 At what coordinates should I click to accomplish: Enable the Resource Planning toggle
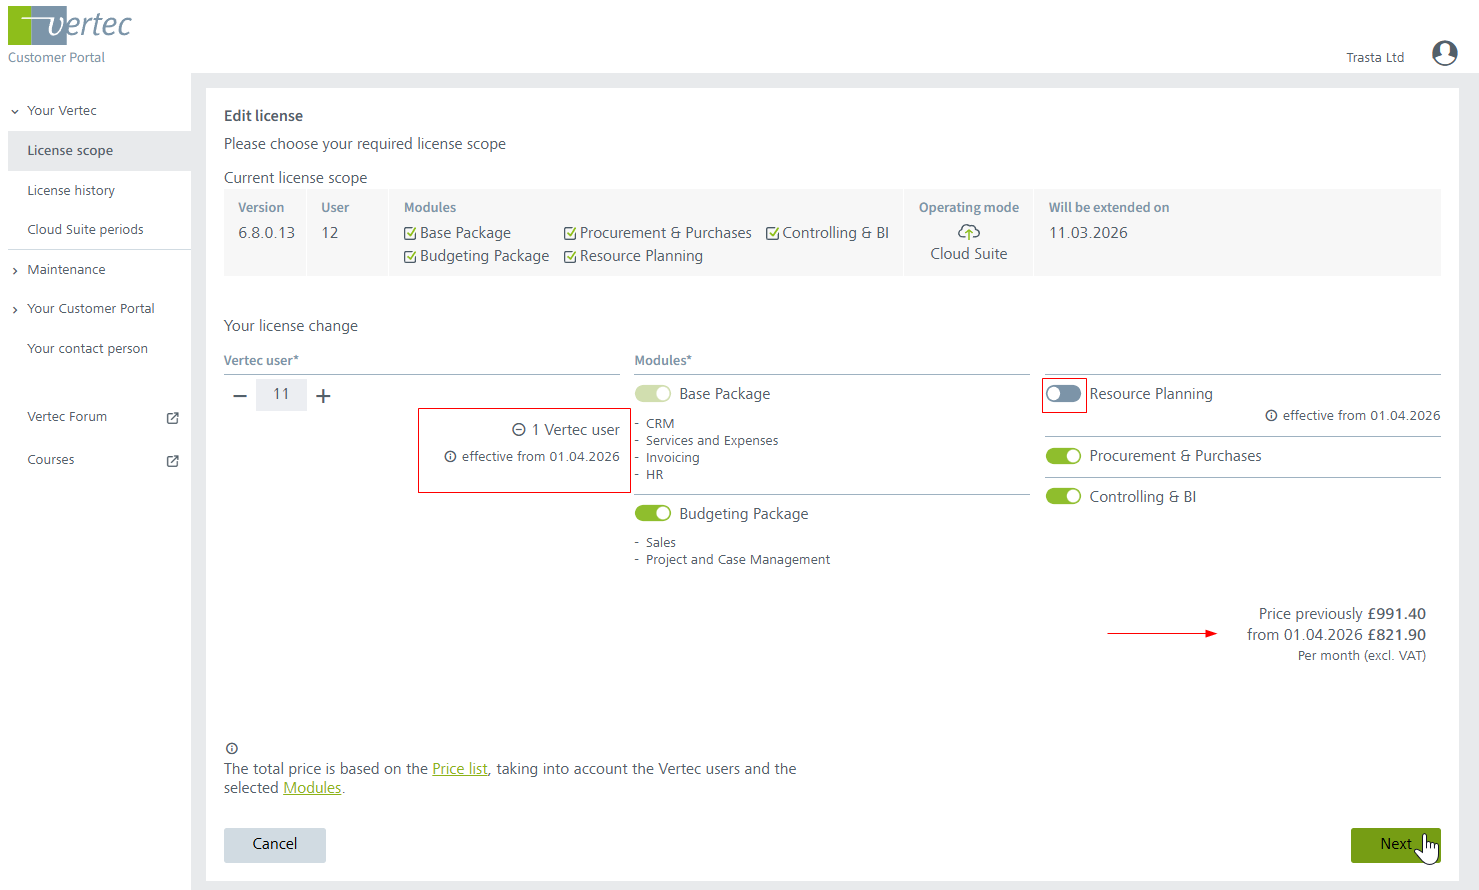1063,394
